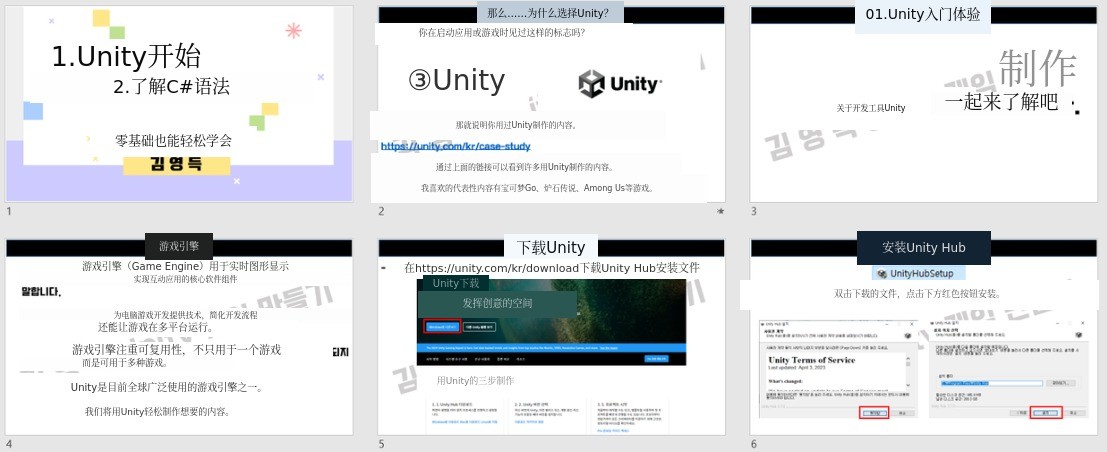1107x452 pixels.
Task: Click the highlighted install path field on slide 6
Action: point(990,382)
